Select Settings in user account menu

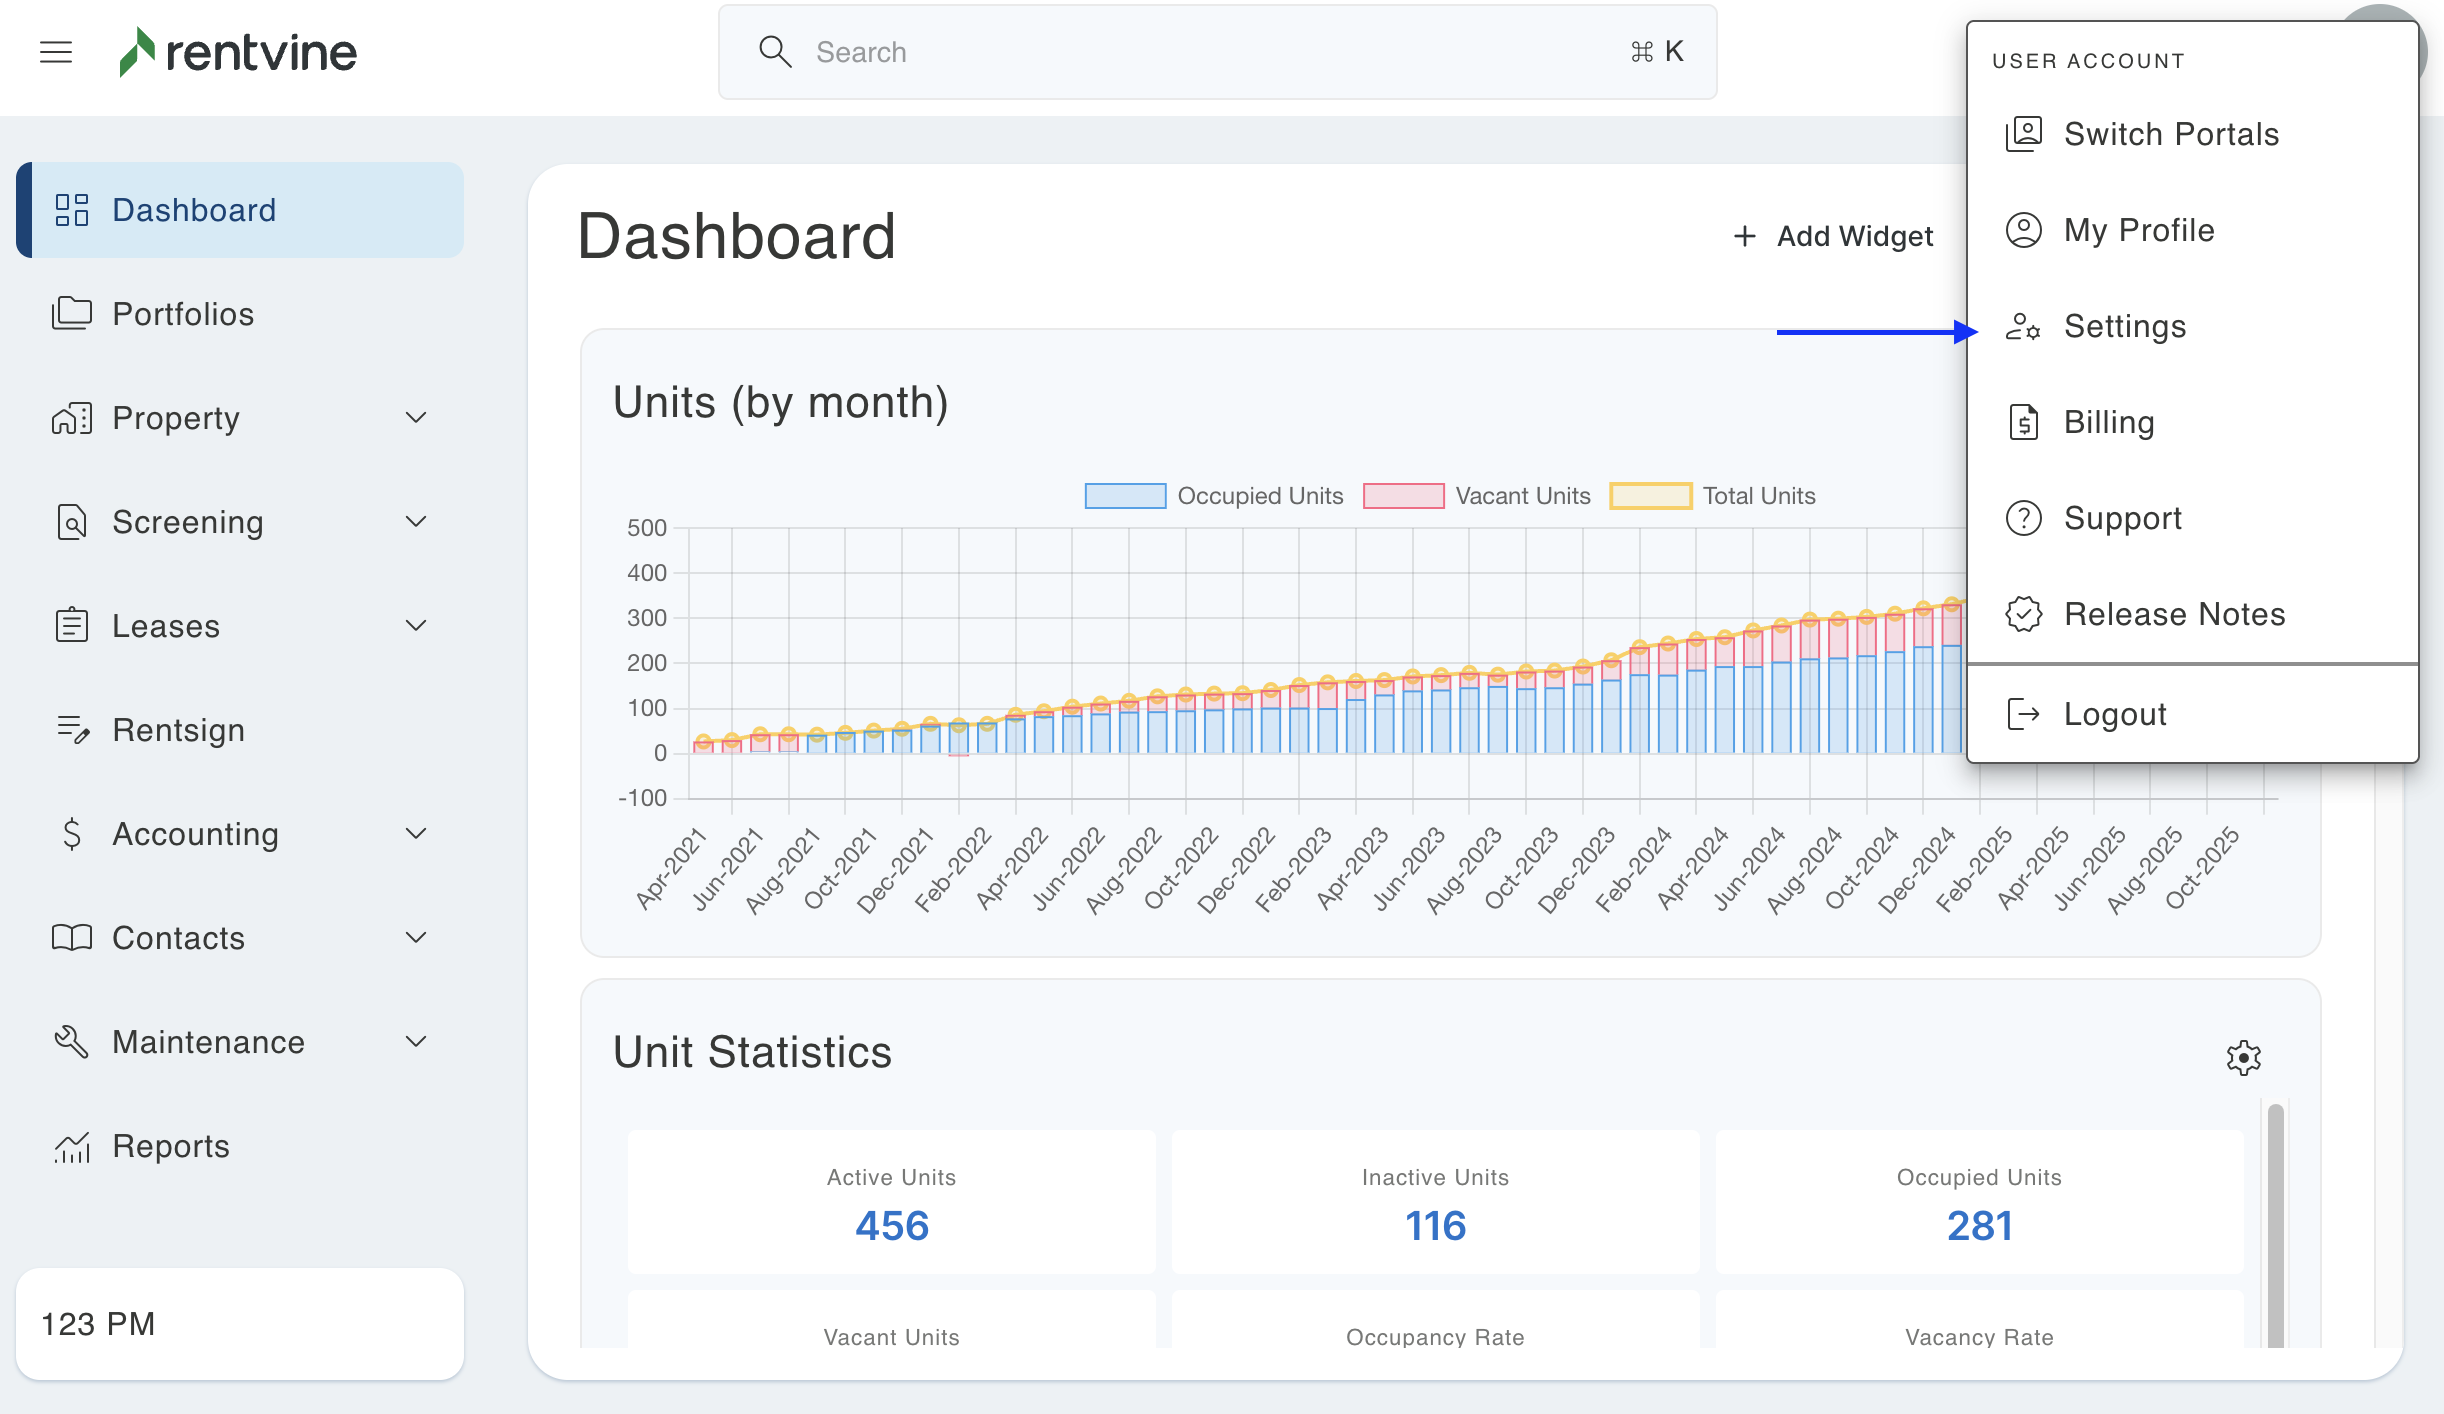[x=2124, y=326]
